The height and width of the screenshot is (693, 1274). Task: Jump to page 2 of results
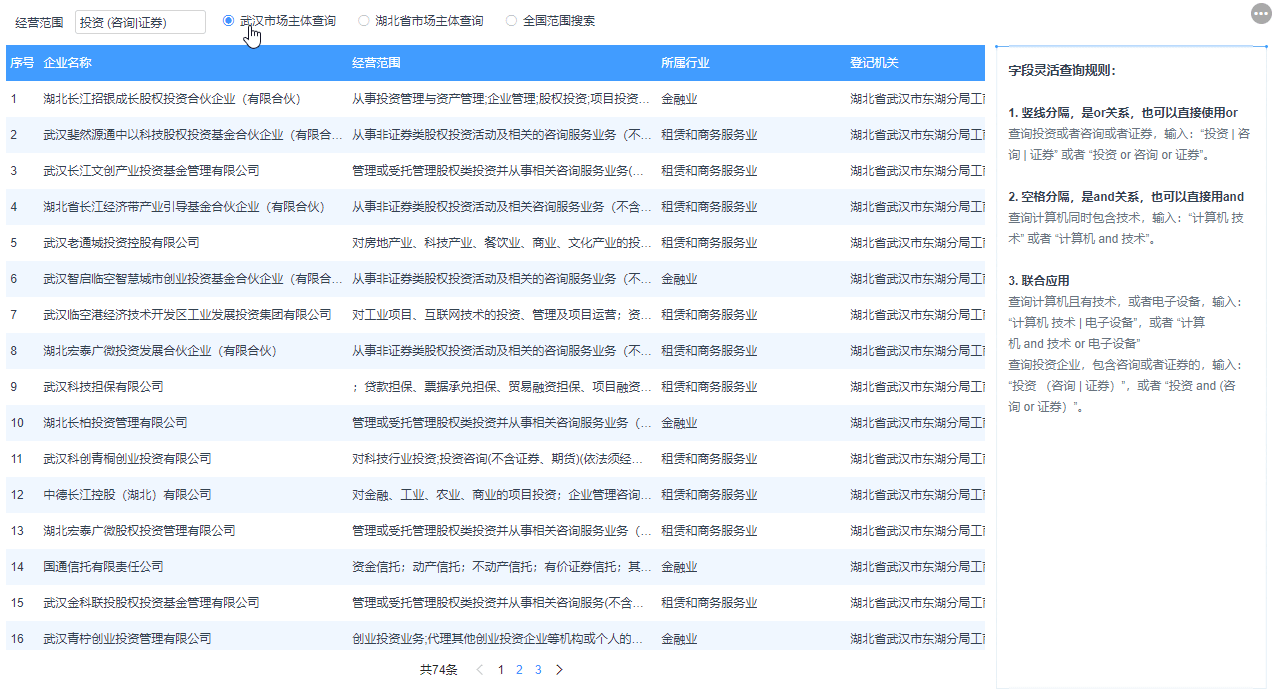pos(518,670)
